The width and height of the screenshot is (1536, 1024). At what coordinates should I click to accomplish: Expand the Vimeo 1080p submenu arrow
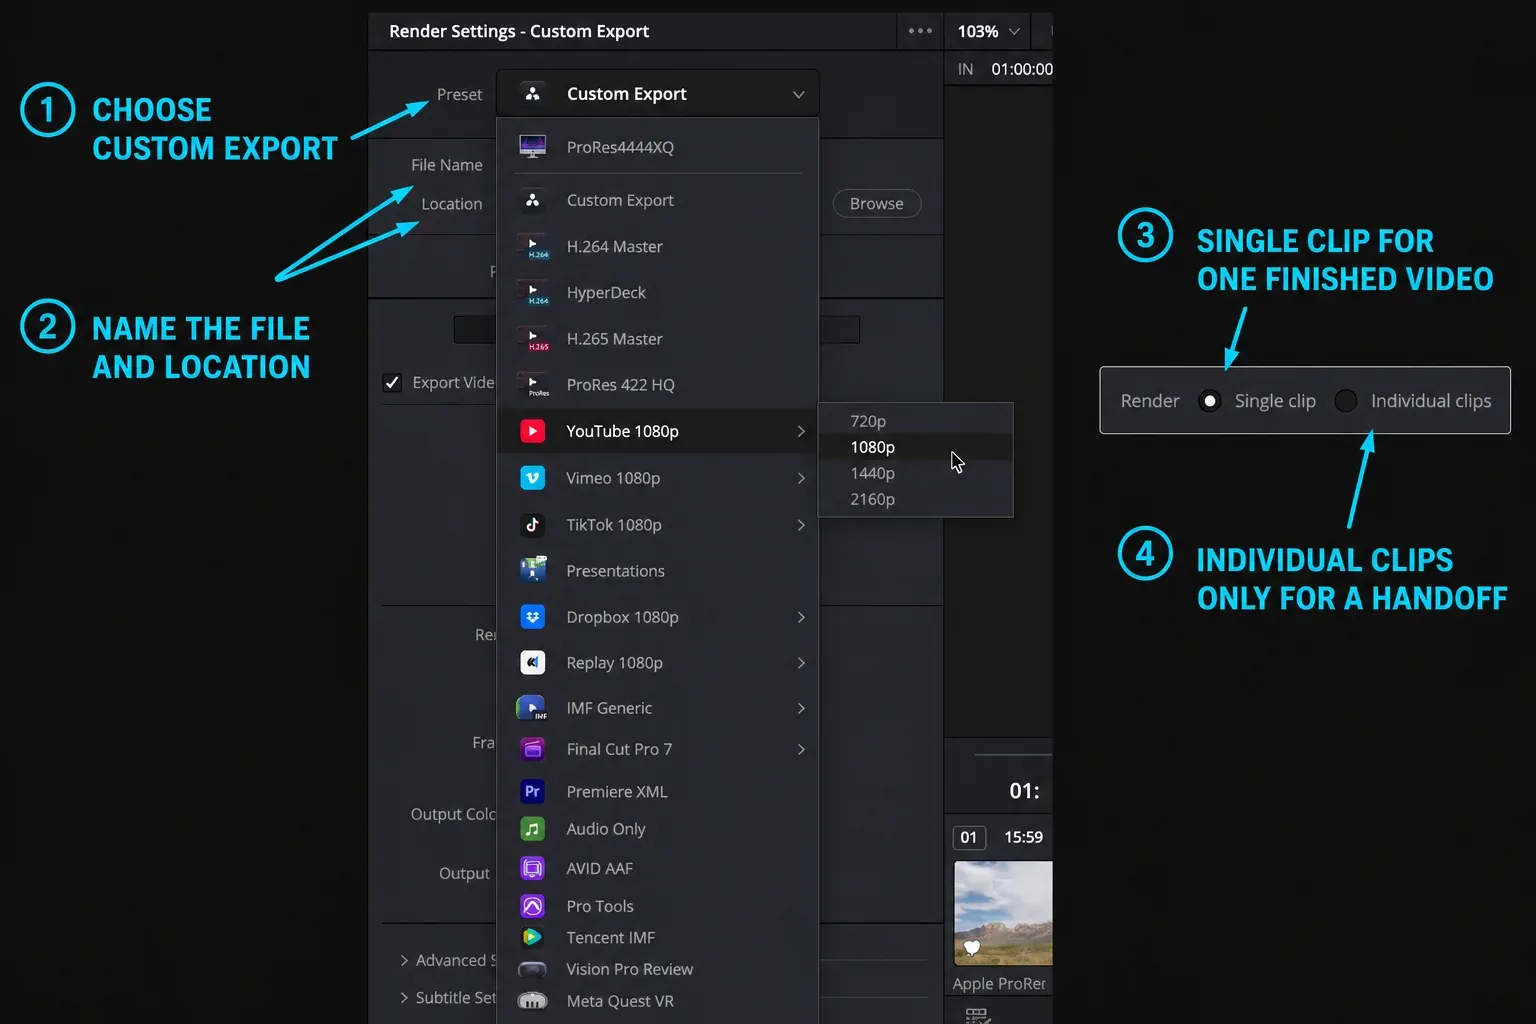[x=801, y=478]
